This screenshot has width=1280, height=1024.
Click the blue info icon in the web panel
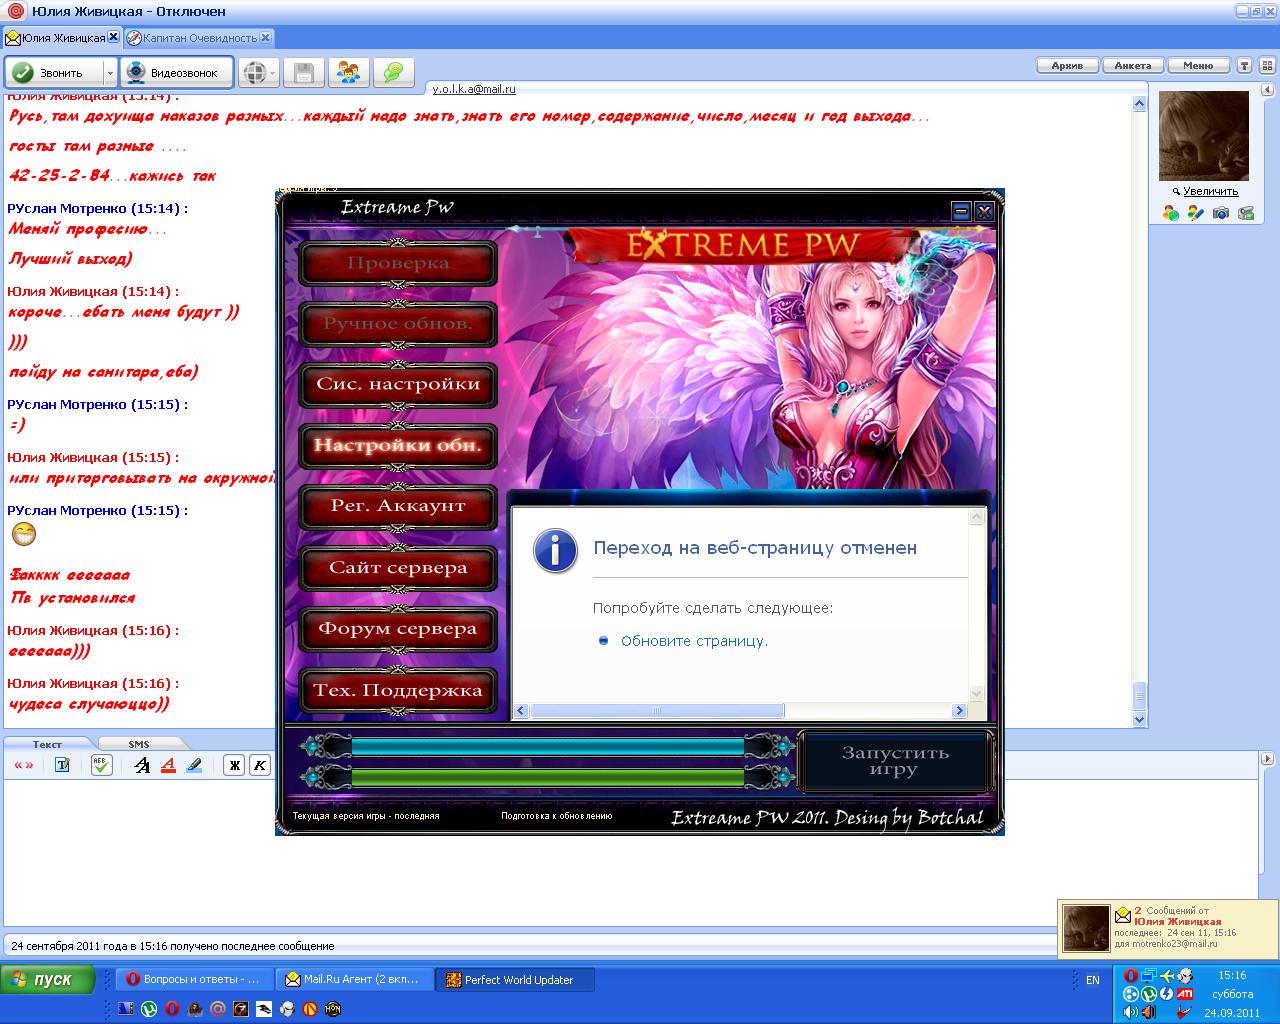pyautogui.click(x=555, y=550)
